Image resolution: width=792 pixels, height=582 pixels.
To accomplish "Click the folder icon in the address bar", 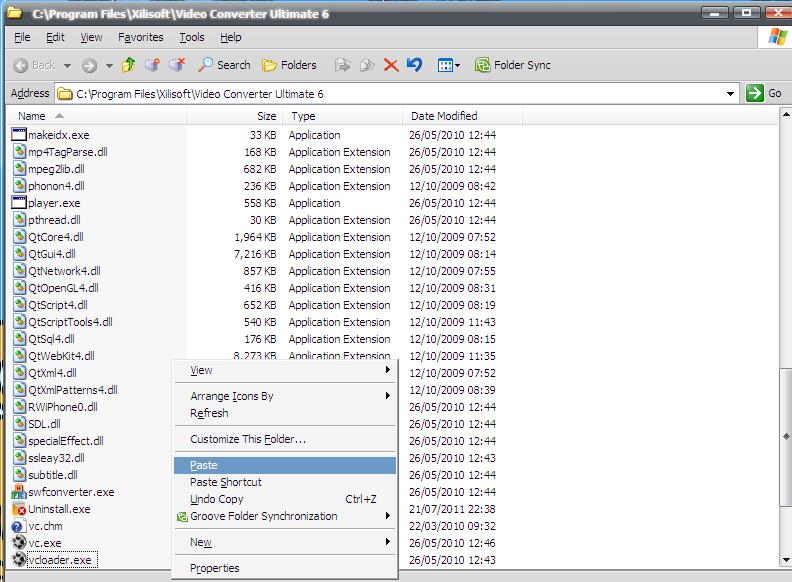I will (x=64, y=93).
